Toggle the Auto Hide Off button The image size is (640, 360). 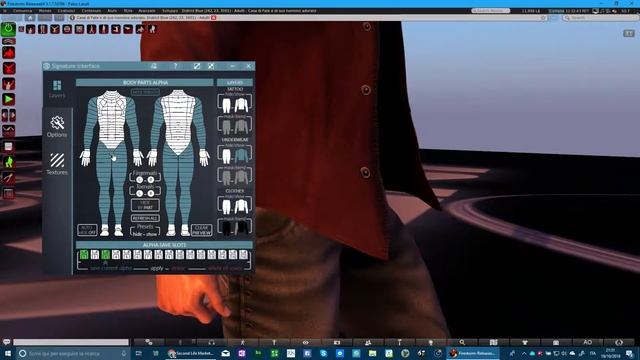click(x=87, y=230)
